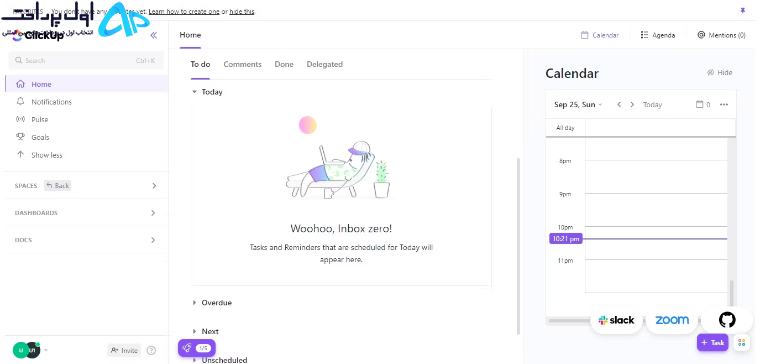Click the 8pm time slot
The width and height of the screenshot is (762, 364).
(x=656, y=177)
